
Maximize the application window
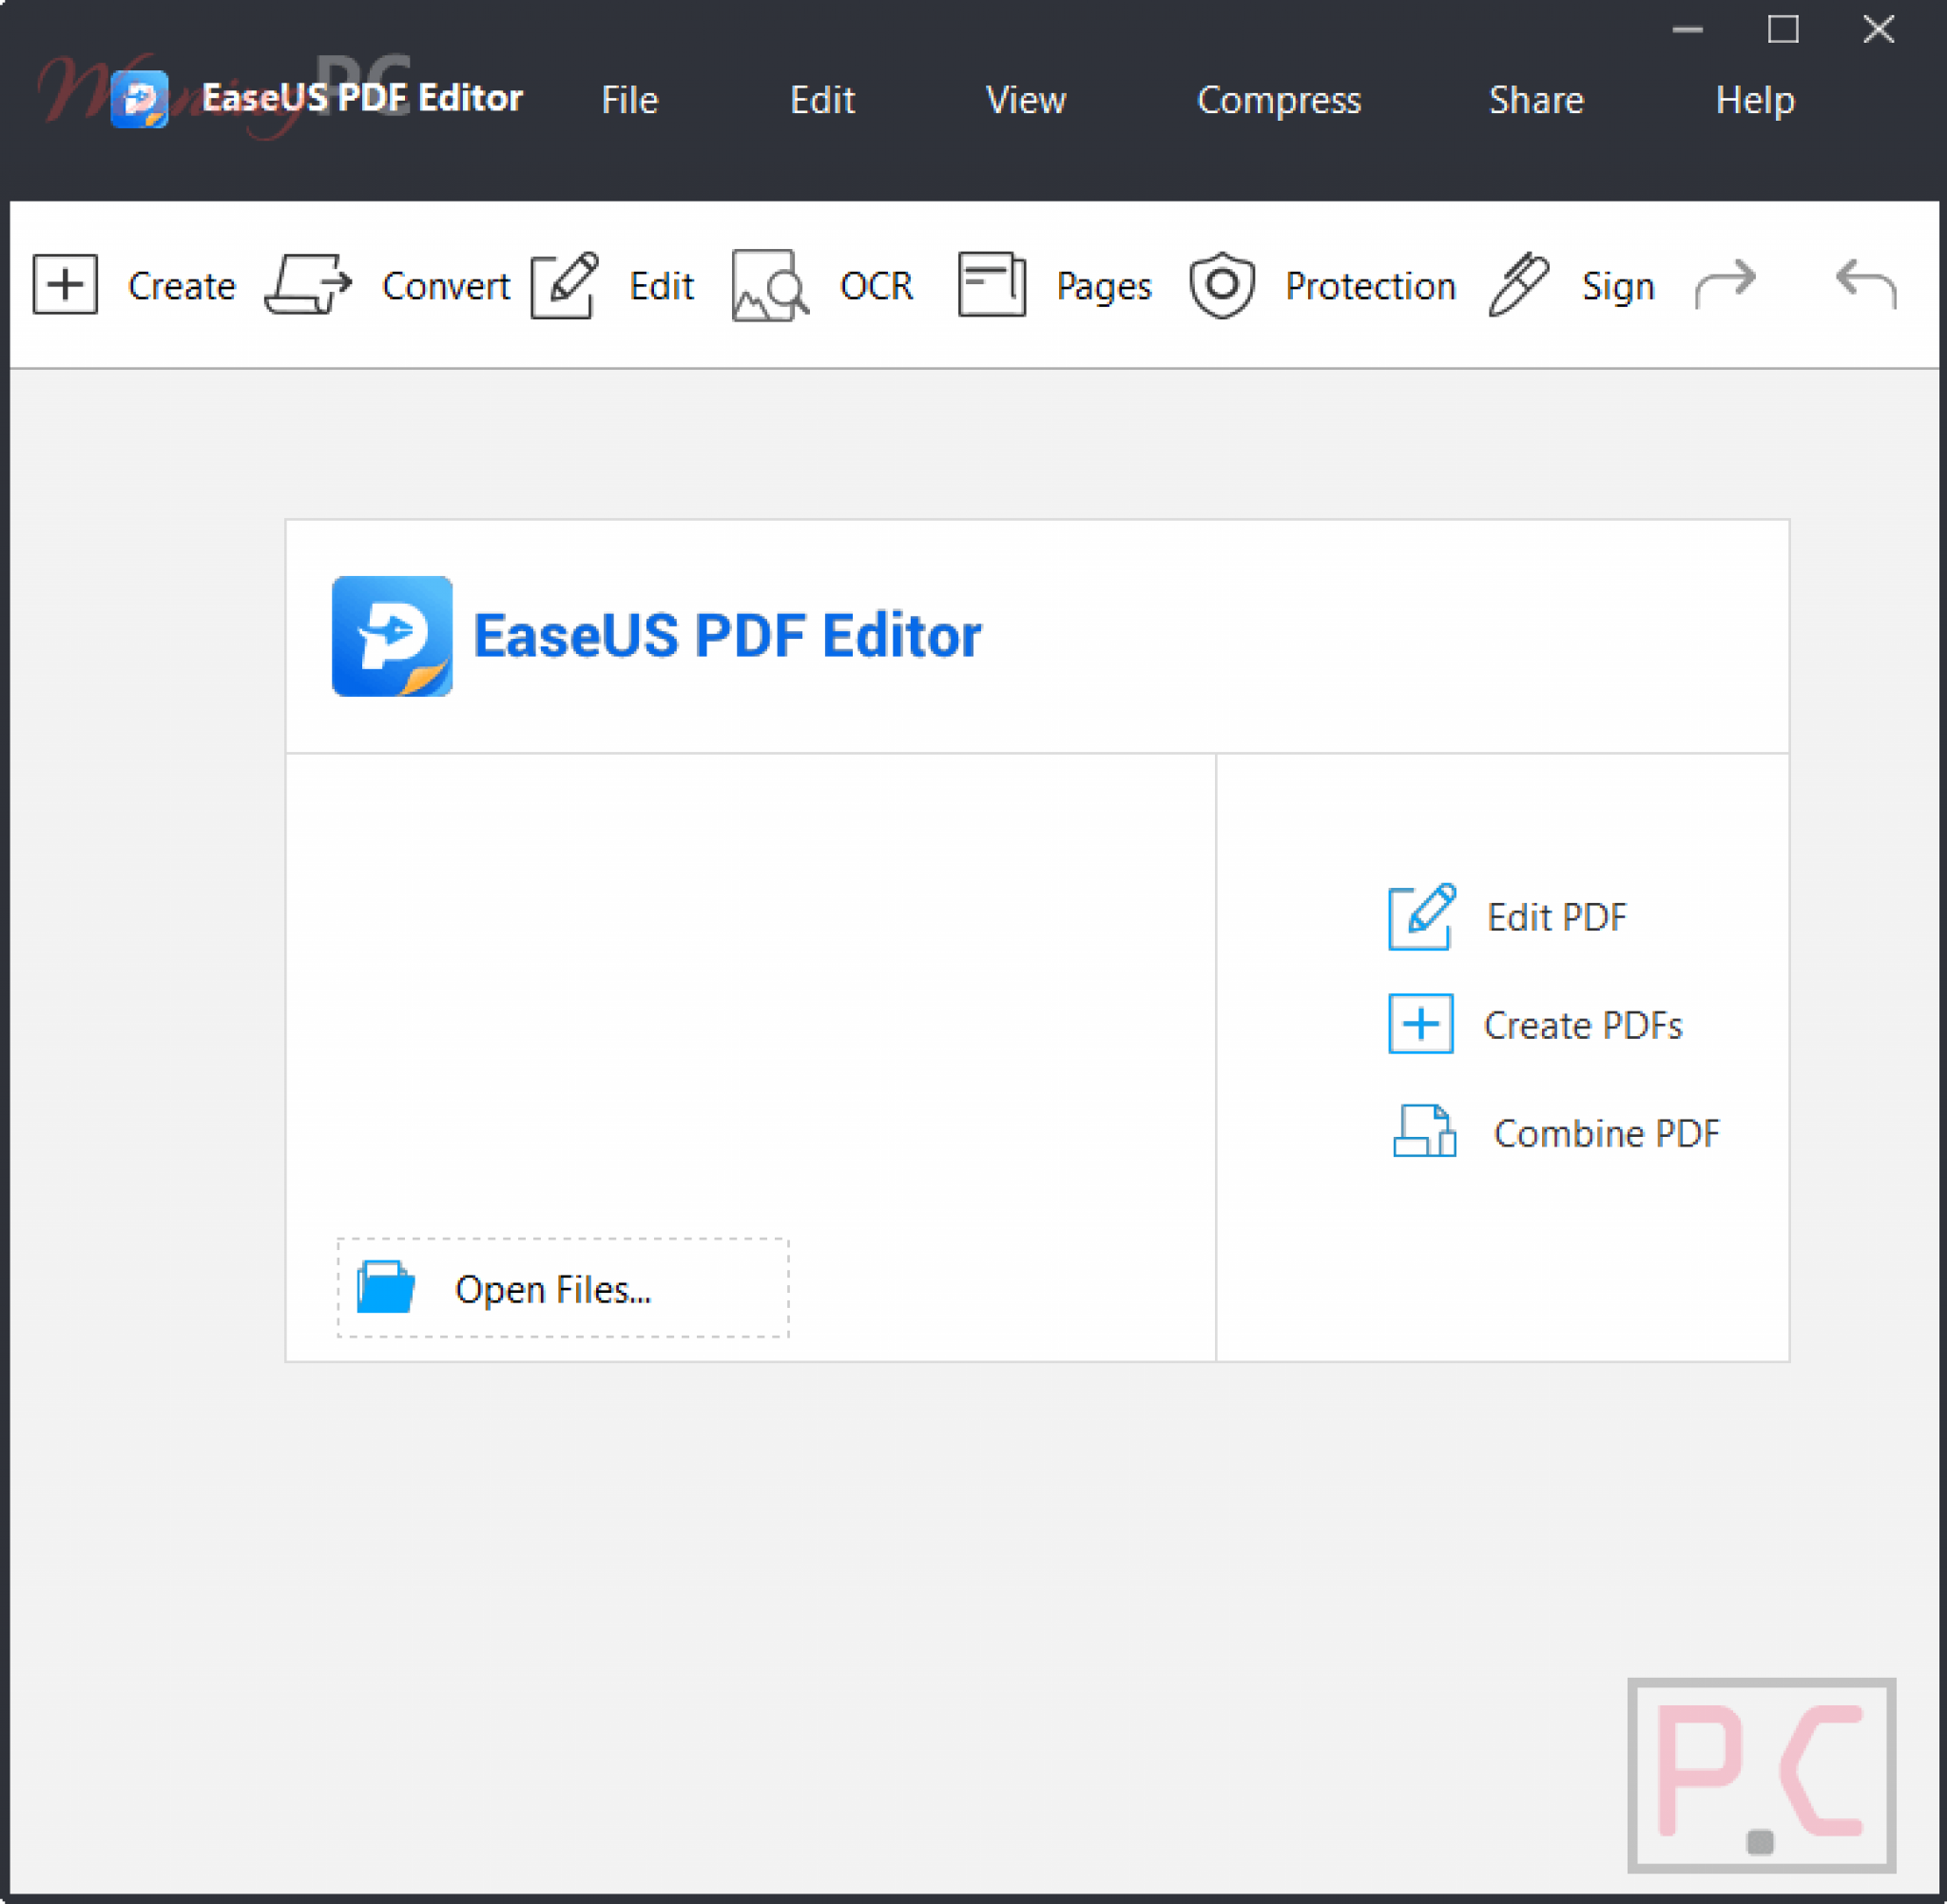1783,29
